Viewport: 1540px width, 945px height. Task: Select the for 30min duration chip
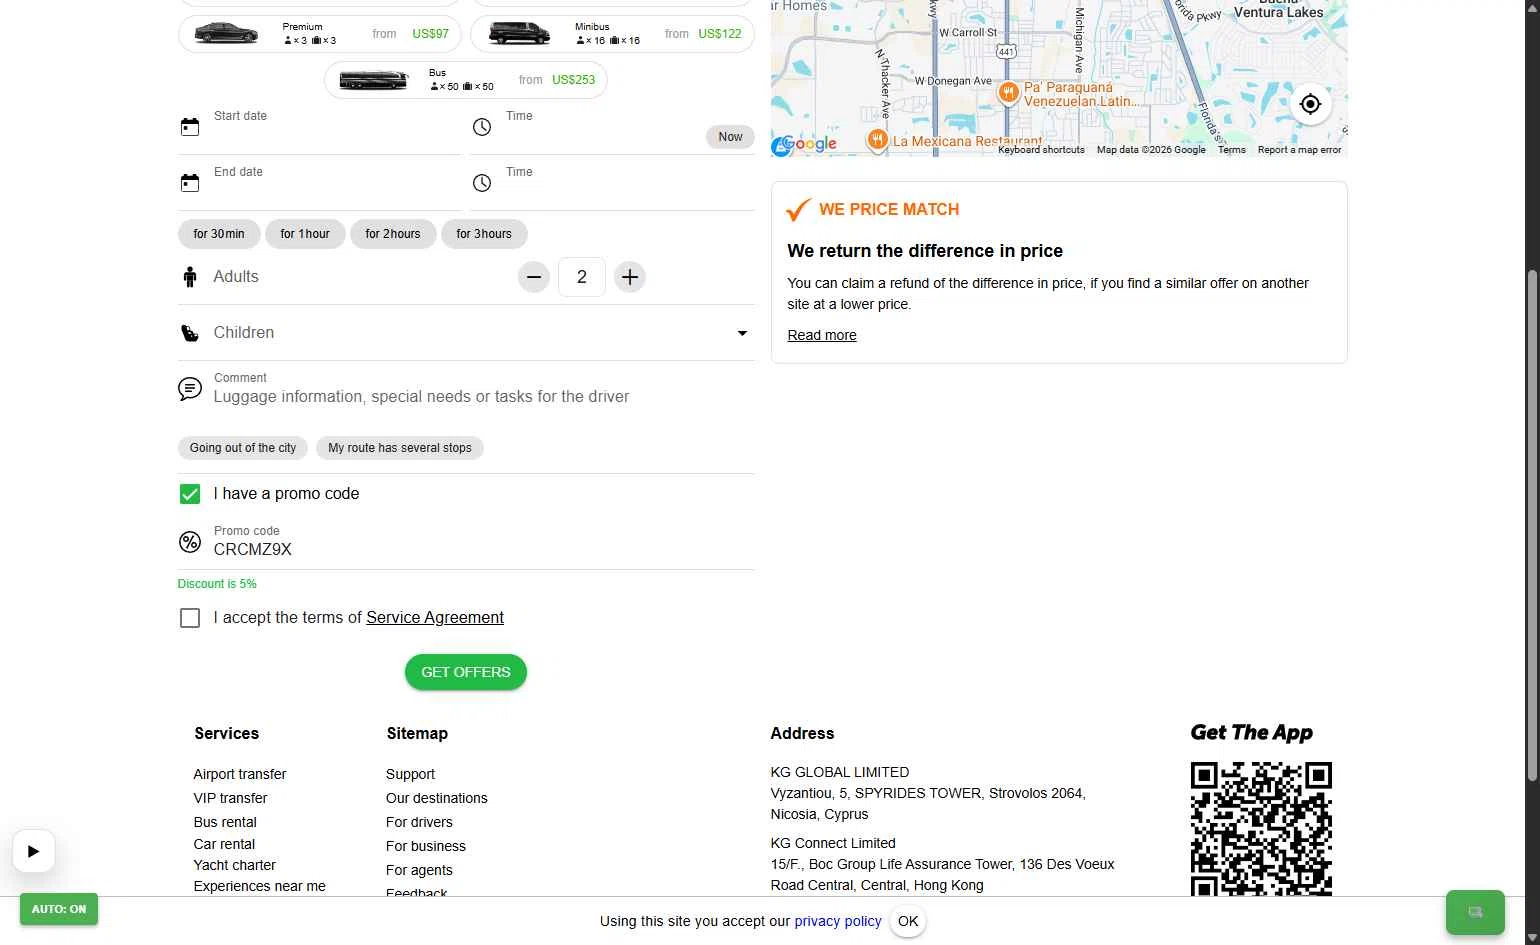[219, 234]
